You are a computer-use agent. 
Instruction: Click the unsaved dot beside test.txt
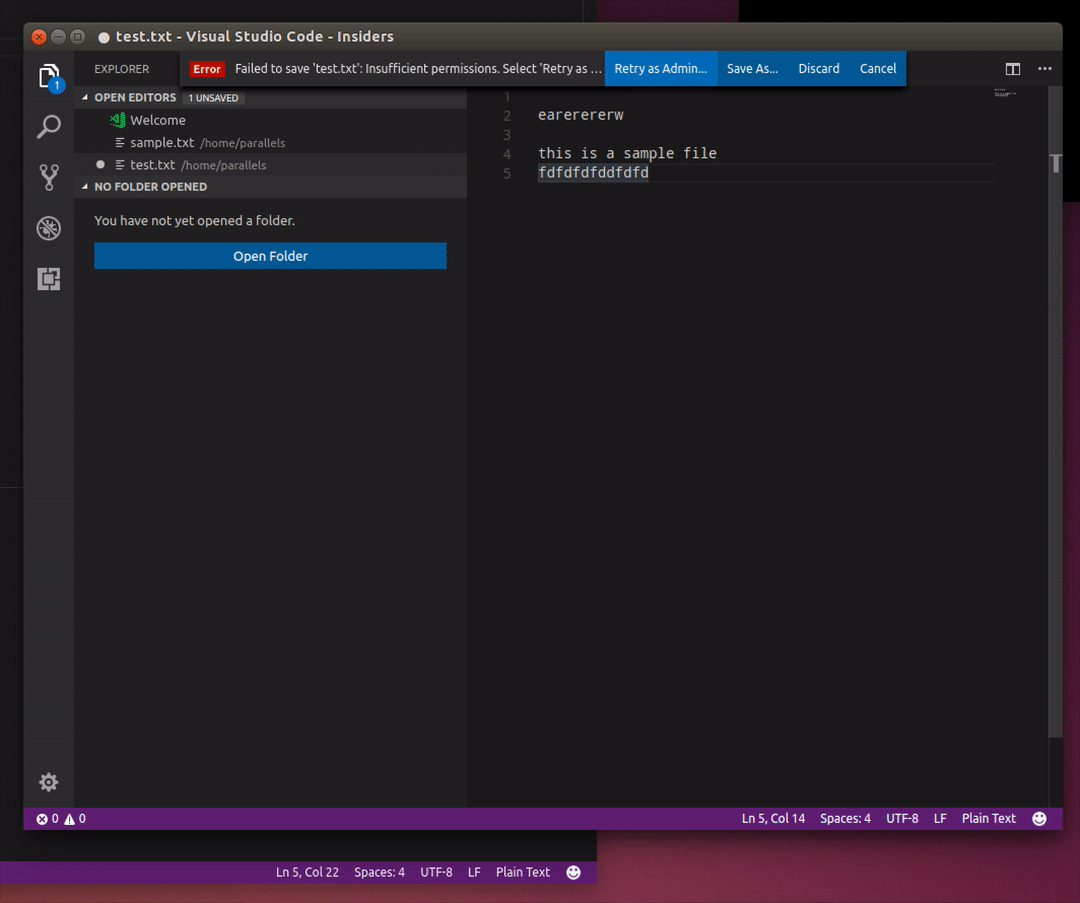pyautogui.click(x=101, y=165)
